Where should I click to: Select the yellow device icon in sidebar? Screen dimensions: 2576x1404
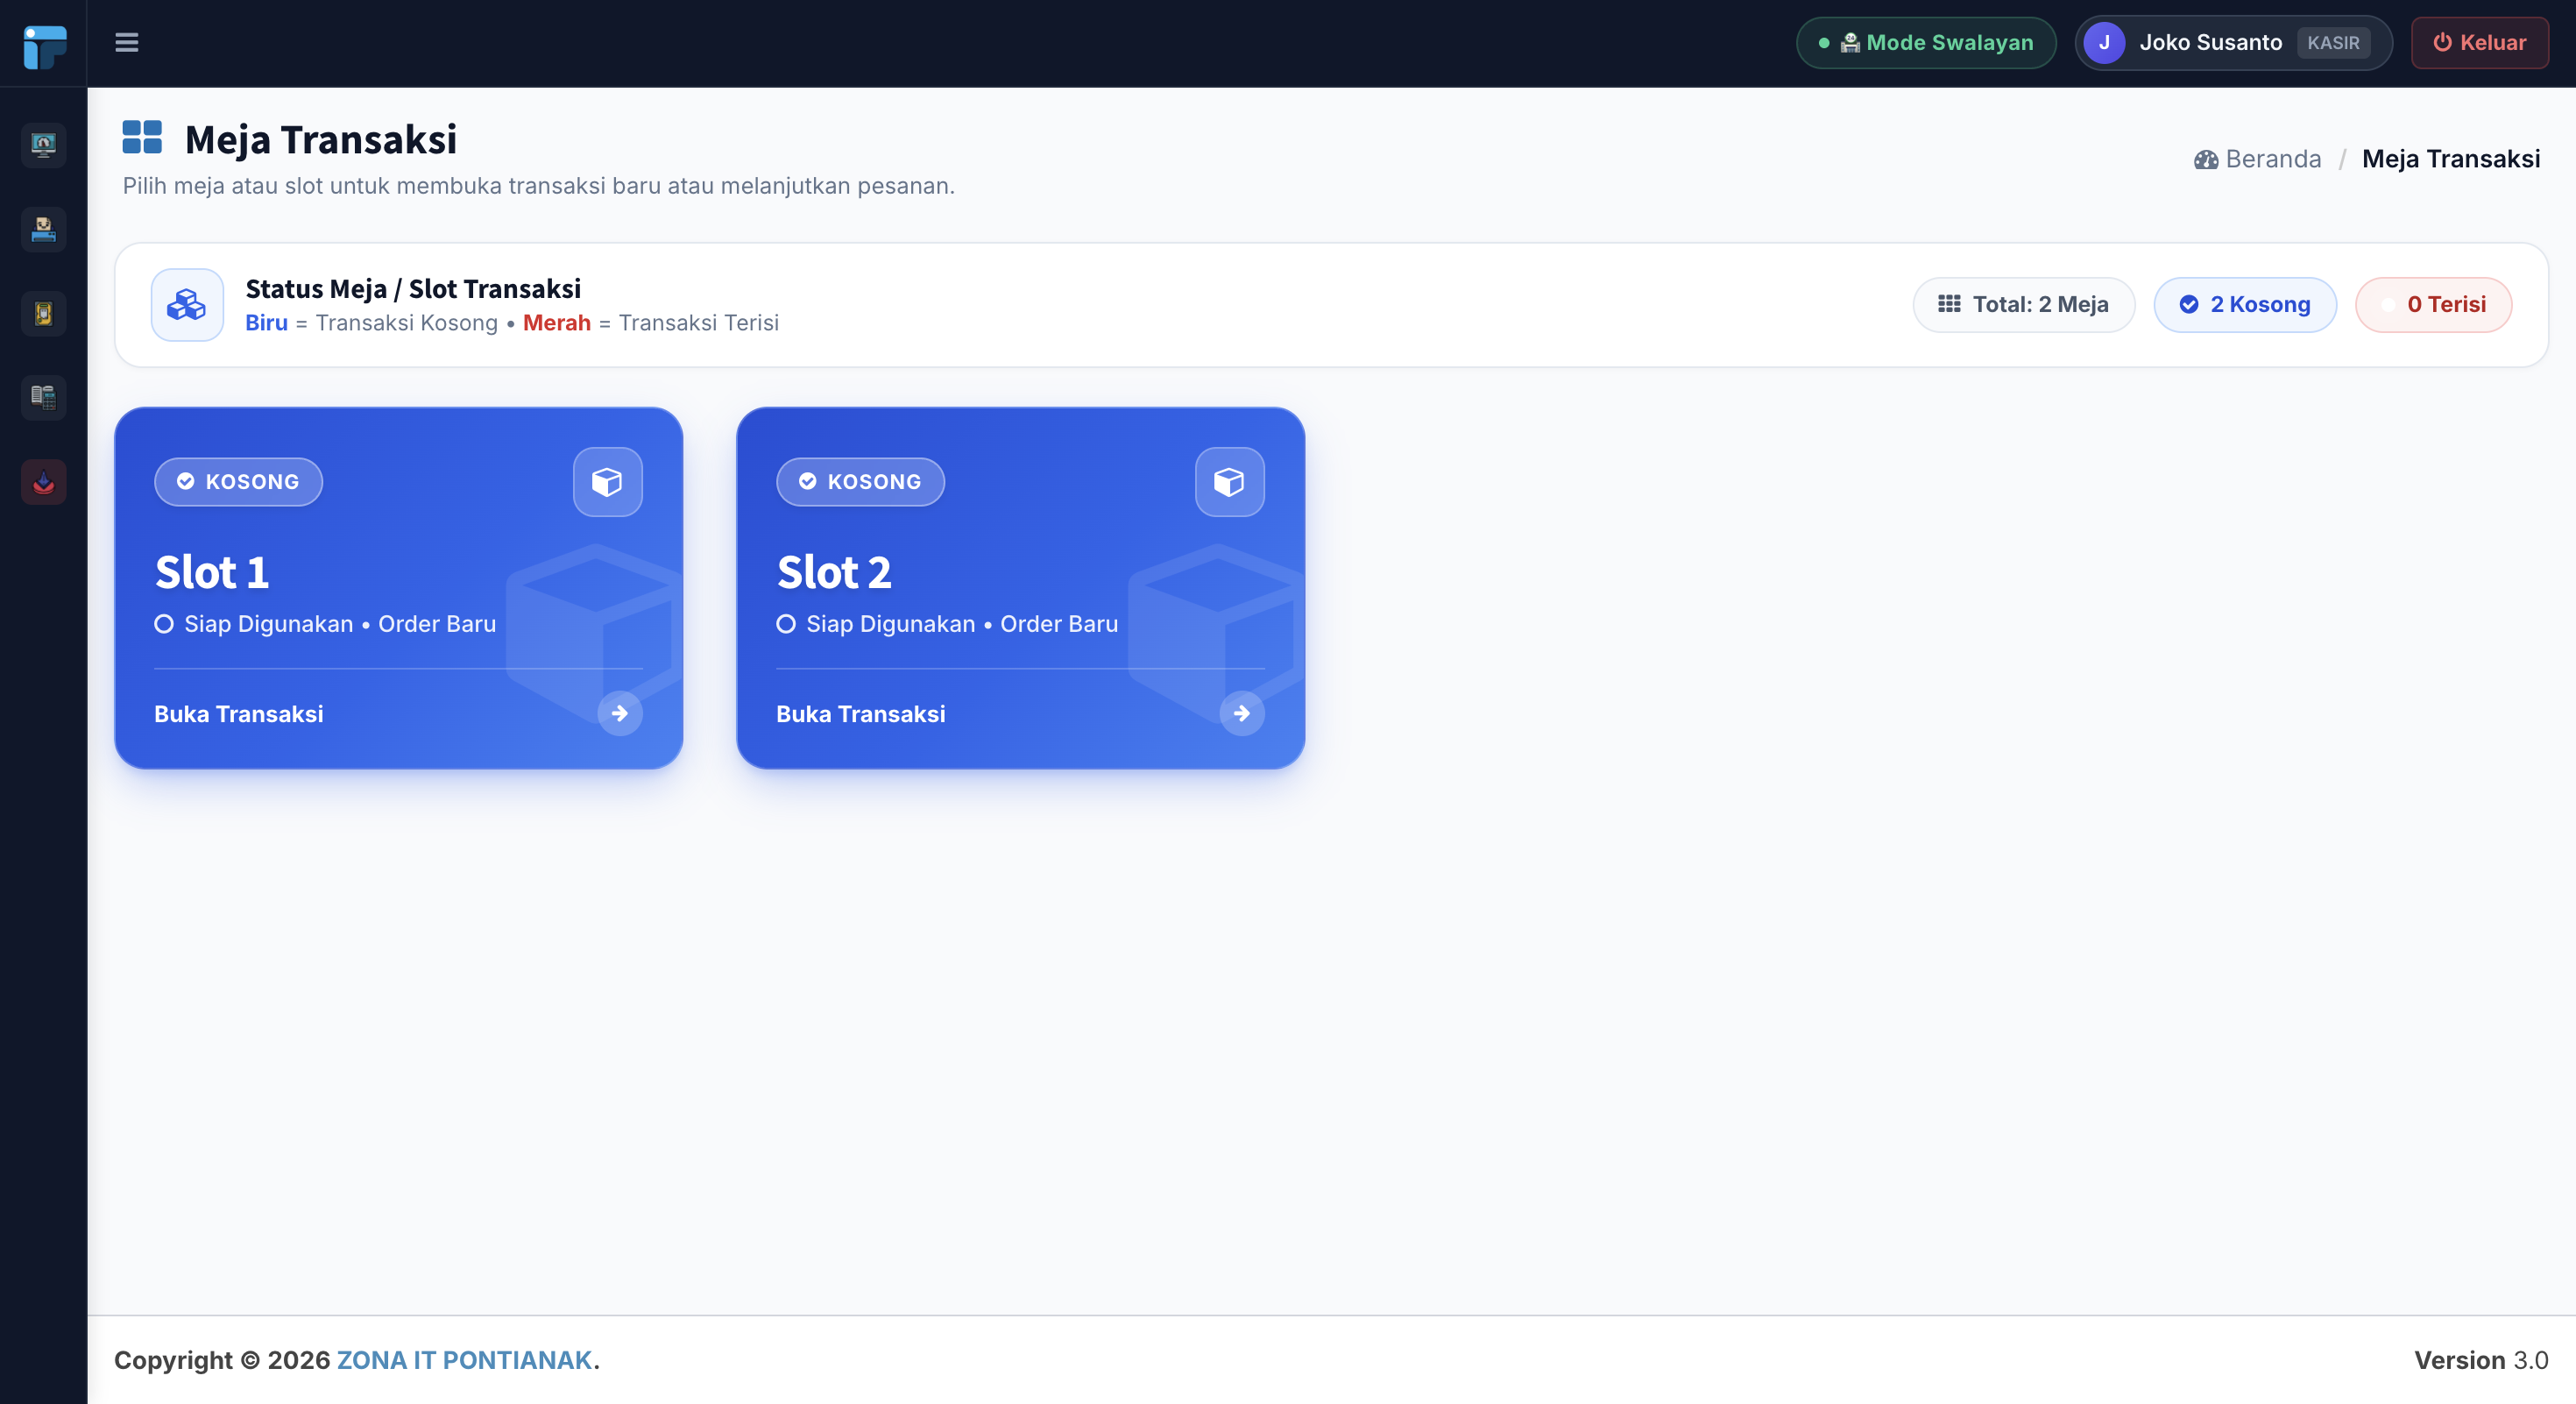[x=43, y=313]
